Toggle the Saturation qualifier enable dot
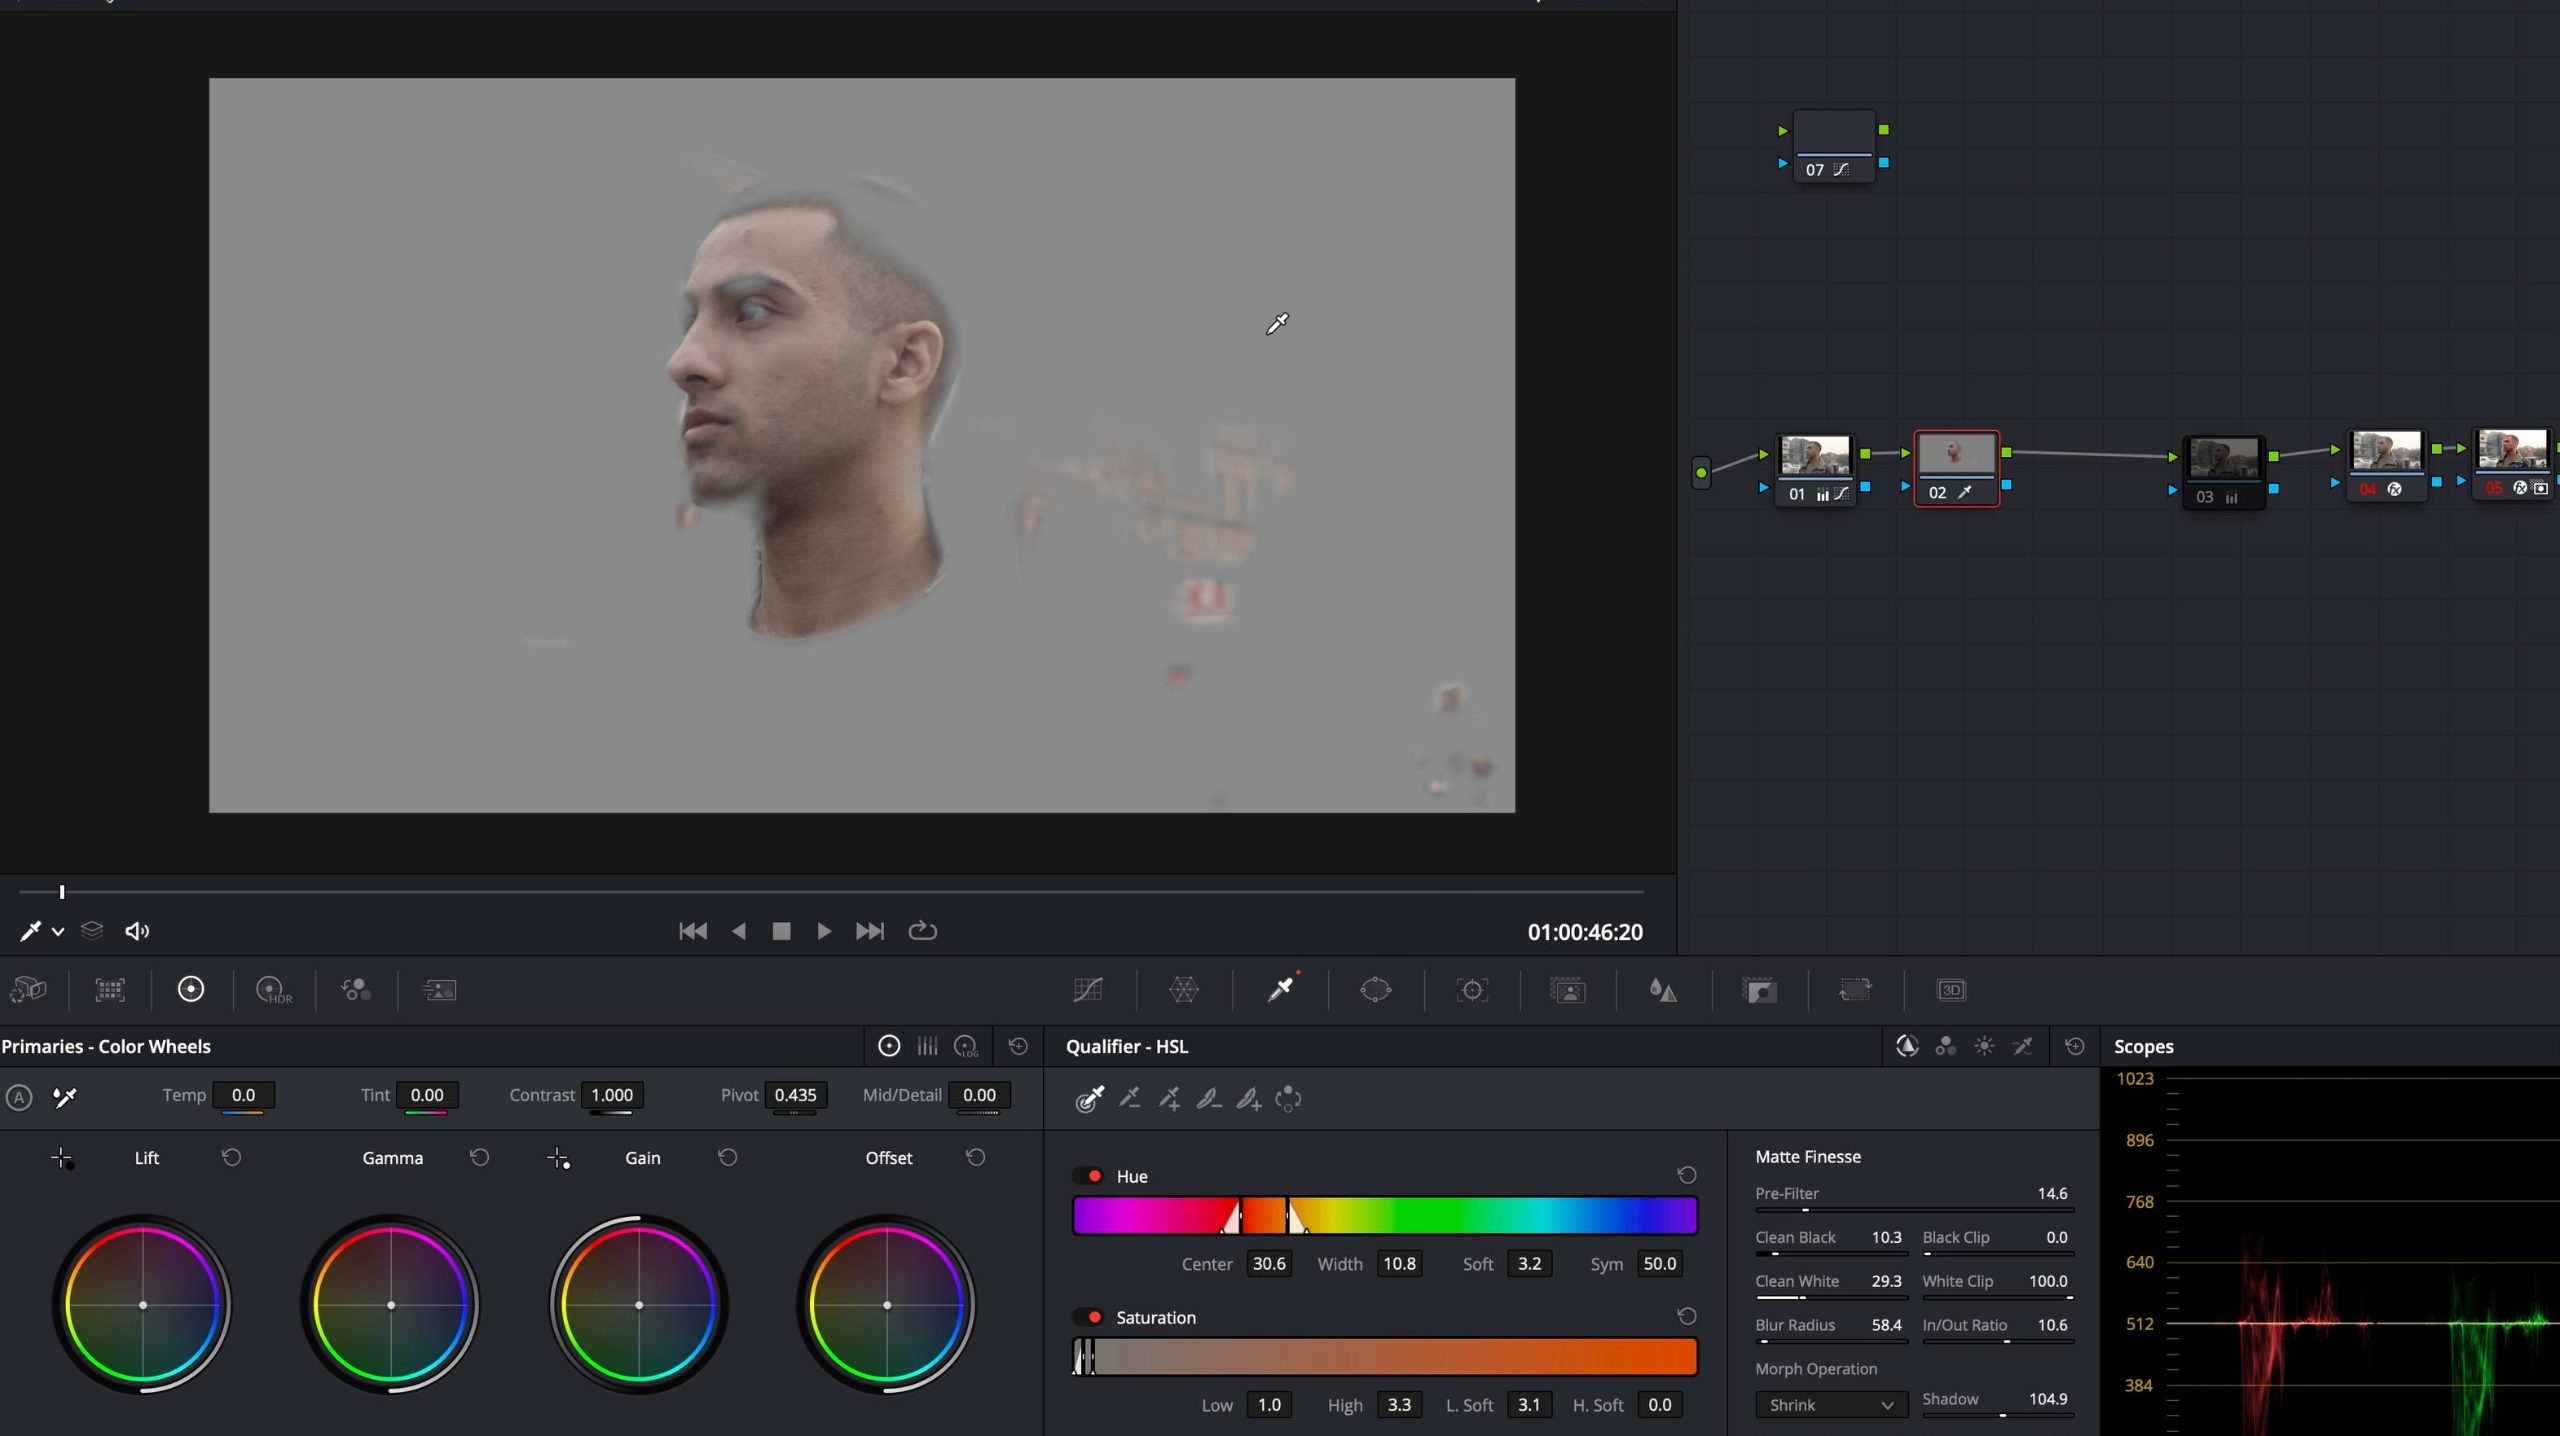The width and height of the screenshot is (2560, 1436). (x=1094, y=1317)
